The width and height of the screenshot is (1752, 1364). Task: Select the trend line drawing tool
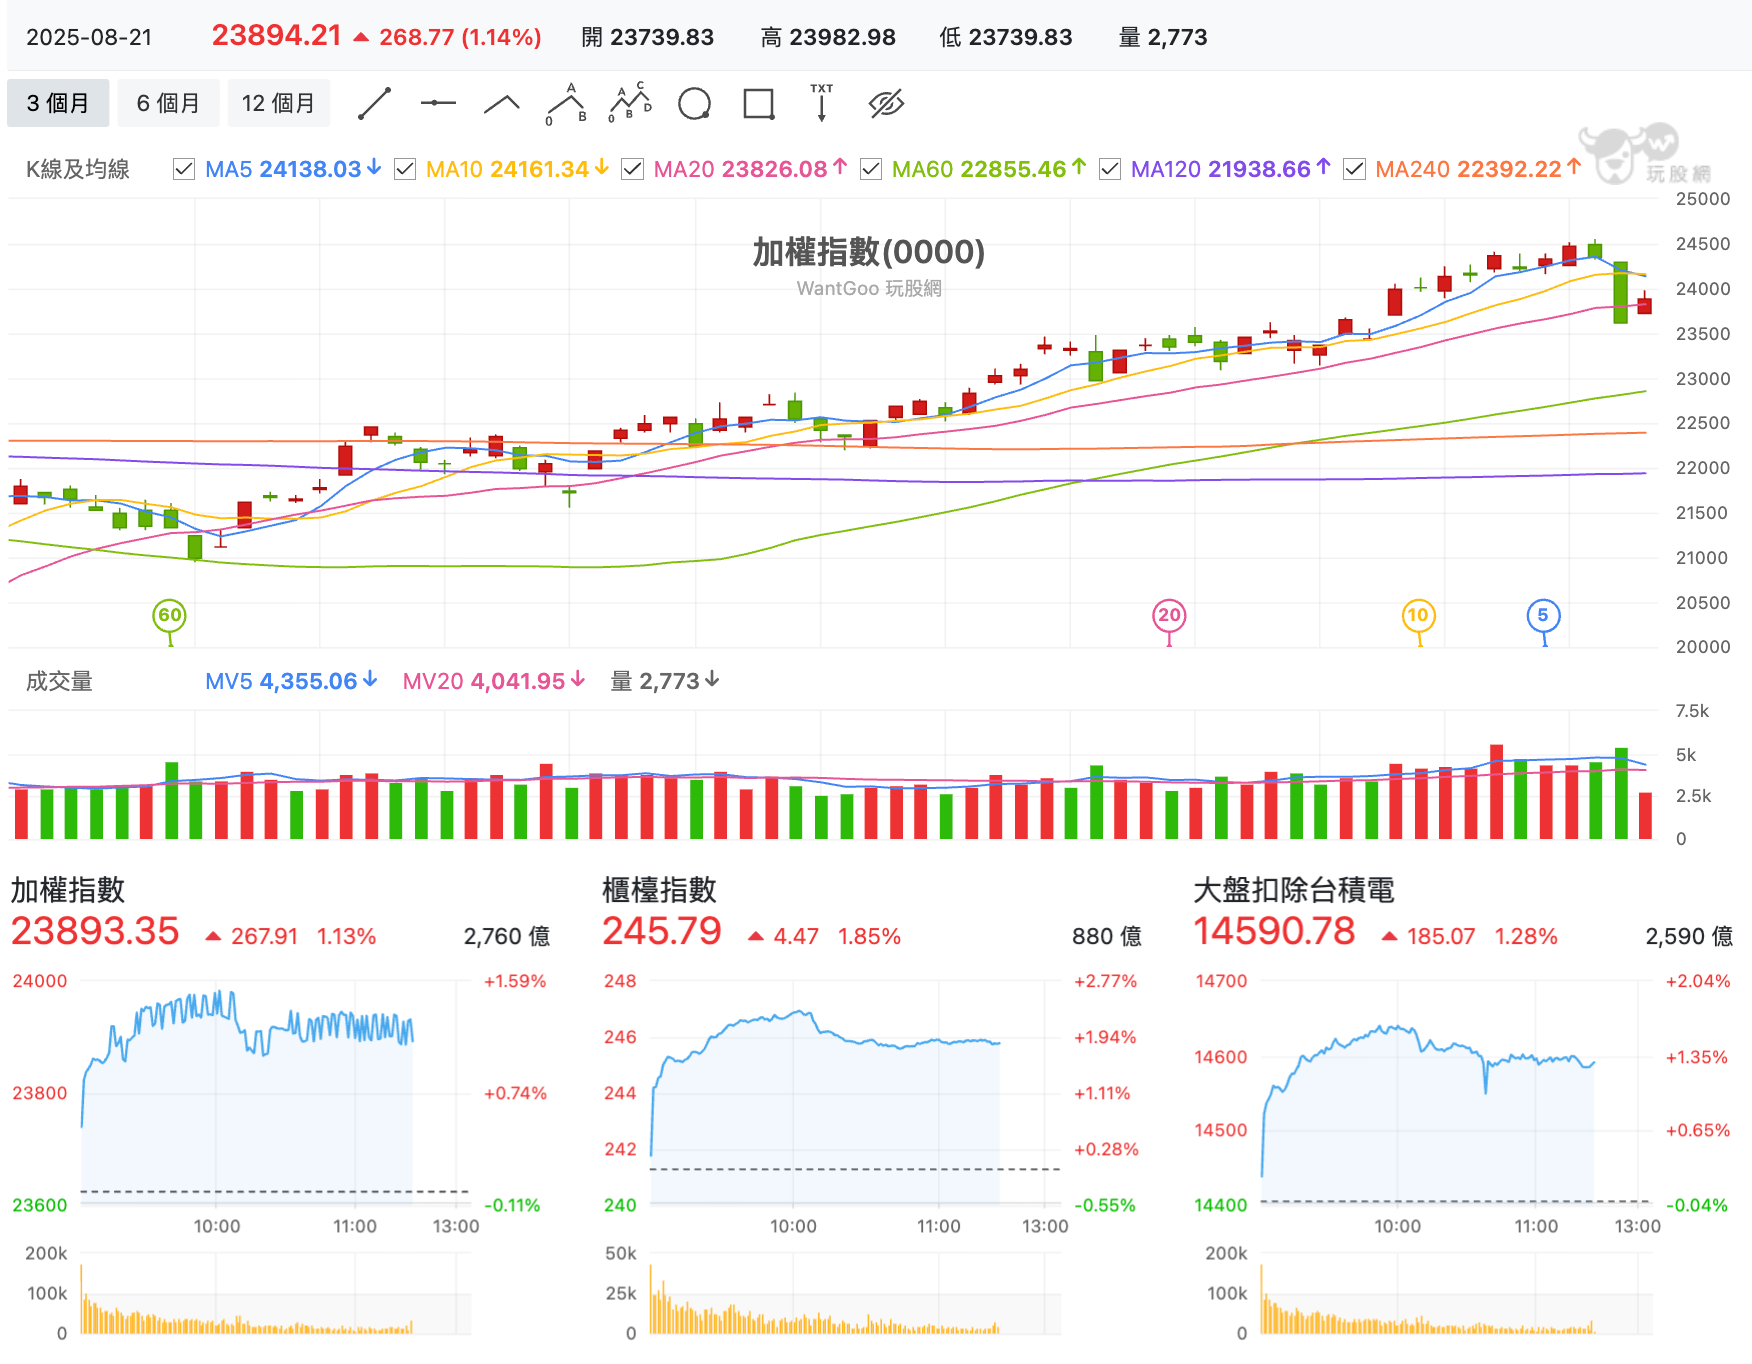pyautogui.click(x=374, y=103)
